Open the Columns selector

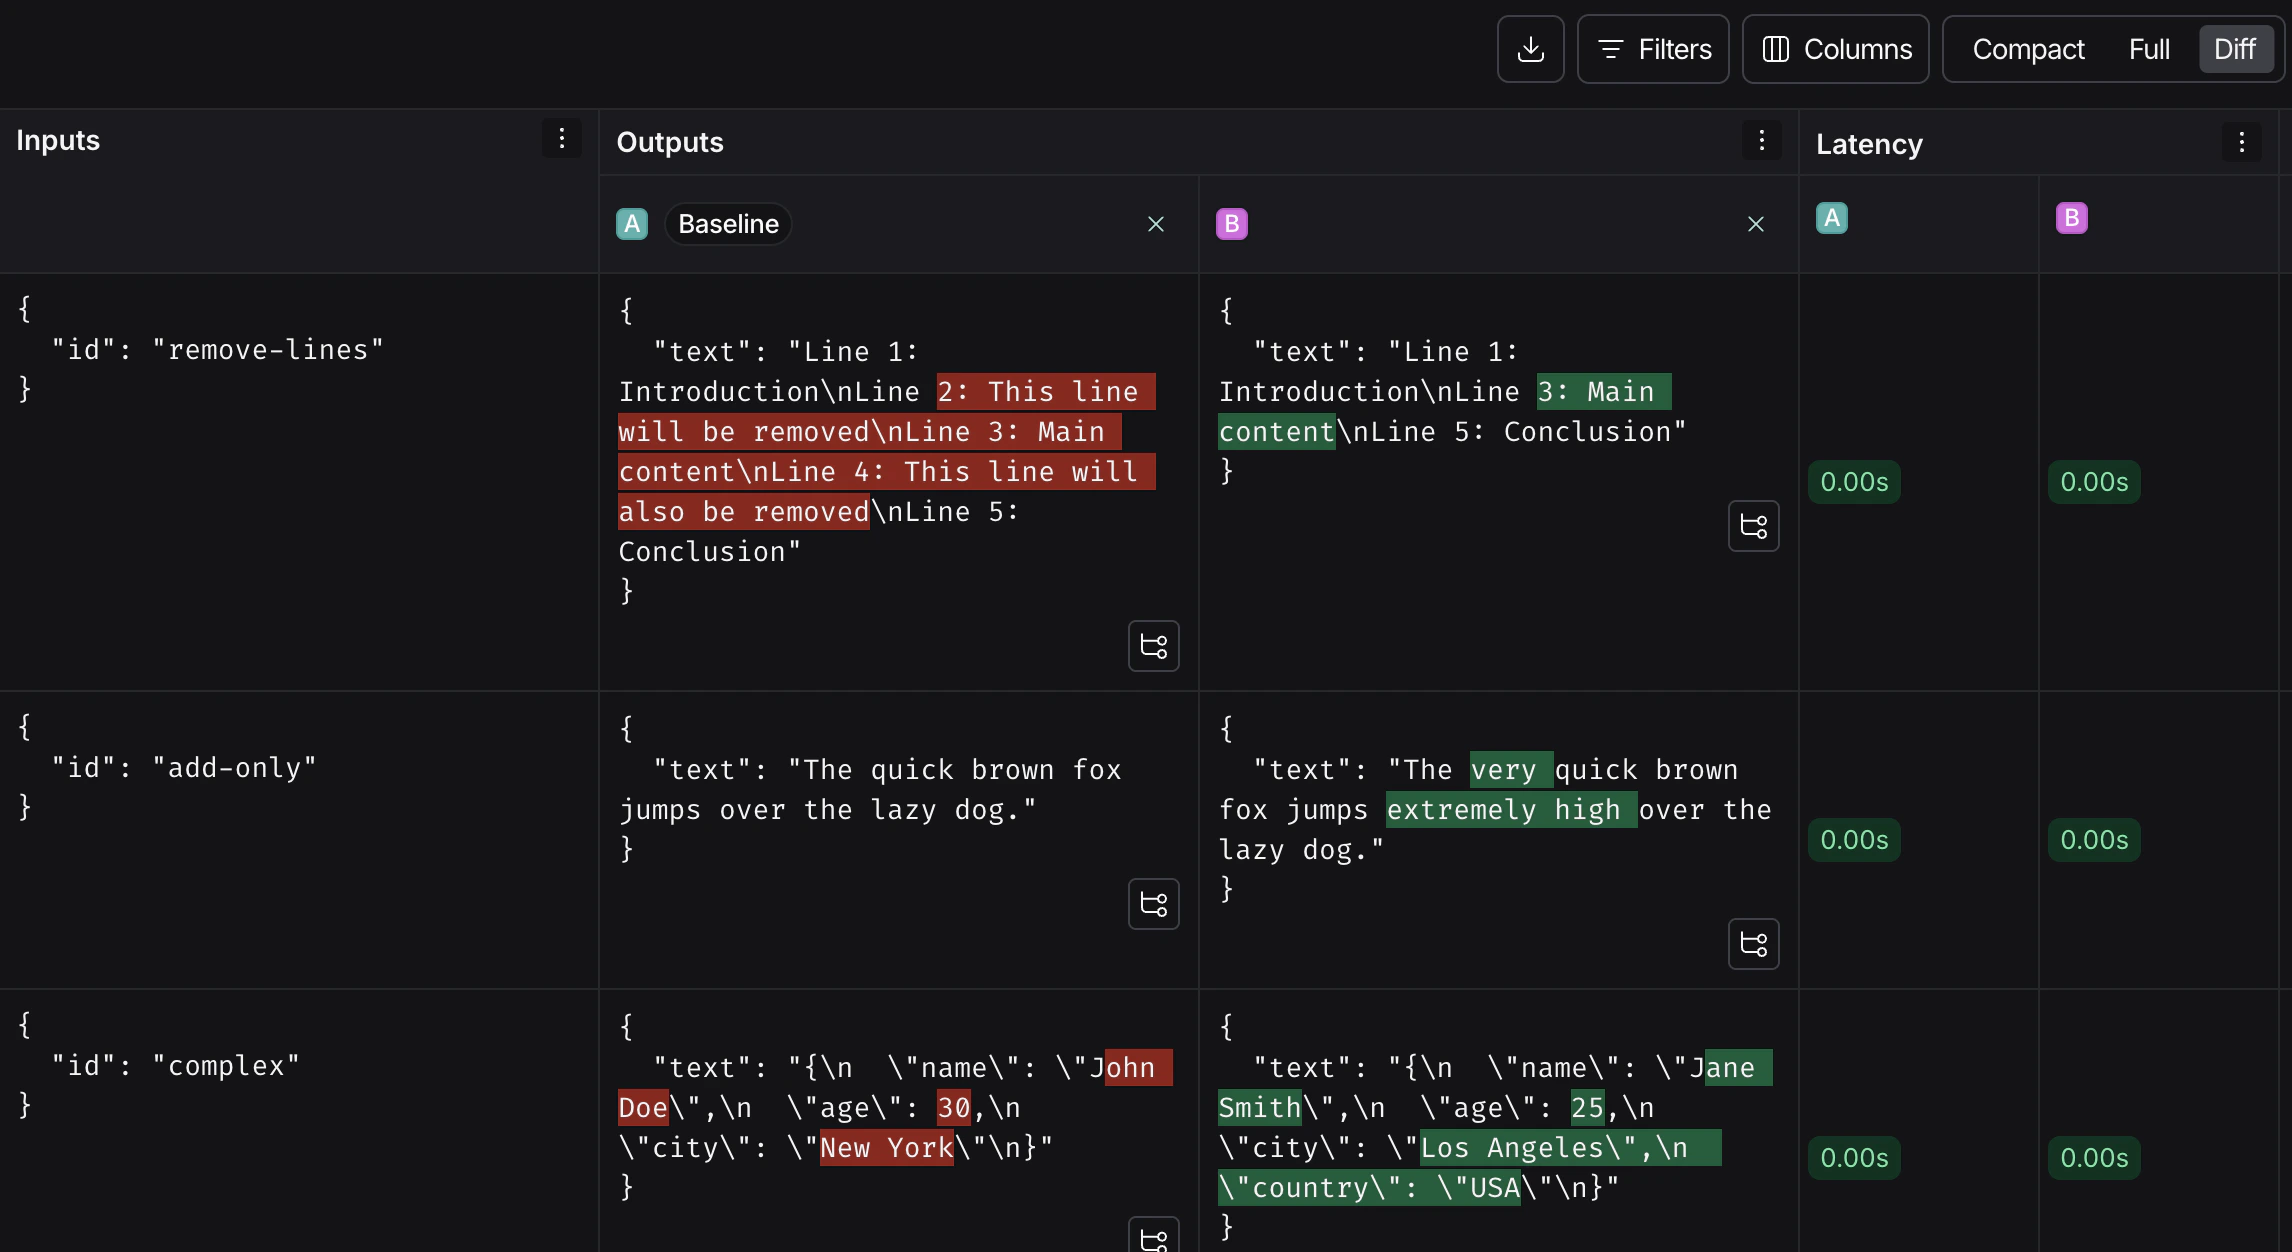pos(1836,49)
